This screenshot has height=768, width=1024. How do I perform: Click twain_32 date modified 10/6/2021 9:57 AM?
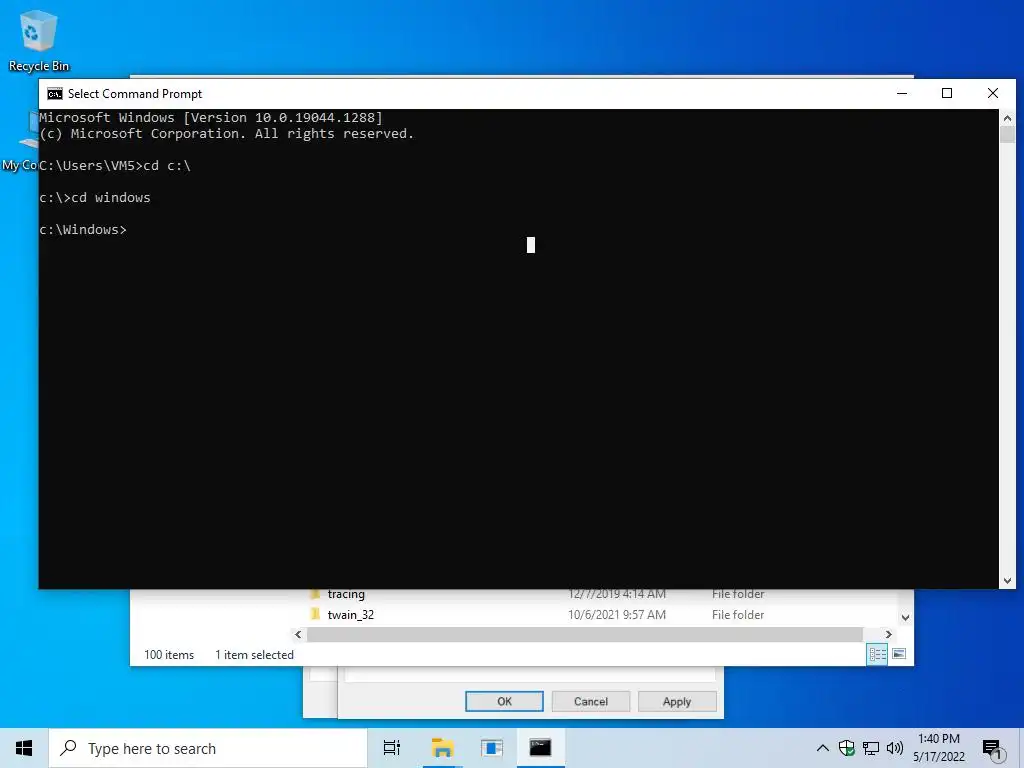pyautogui.click(x=616, y=615)
